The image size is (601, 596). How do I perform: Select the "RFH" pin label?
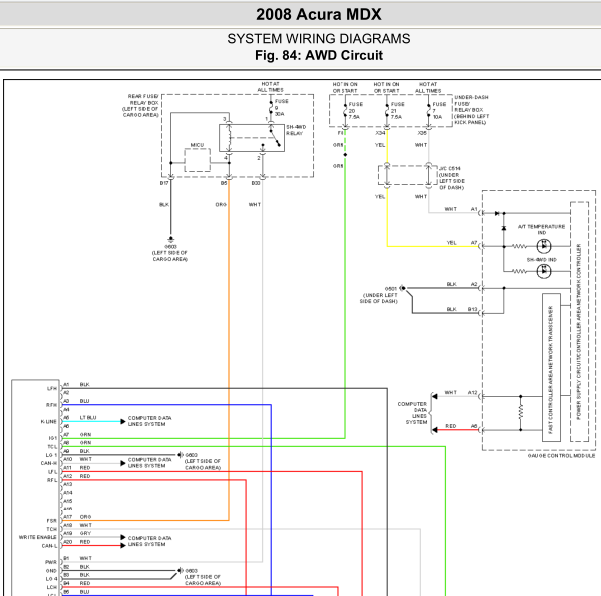(x=51, y=405)
